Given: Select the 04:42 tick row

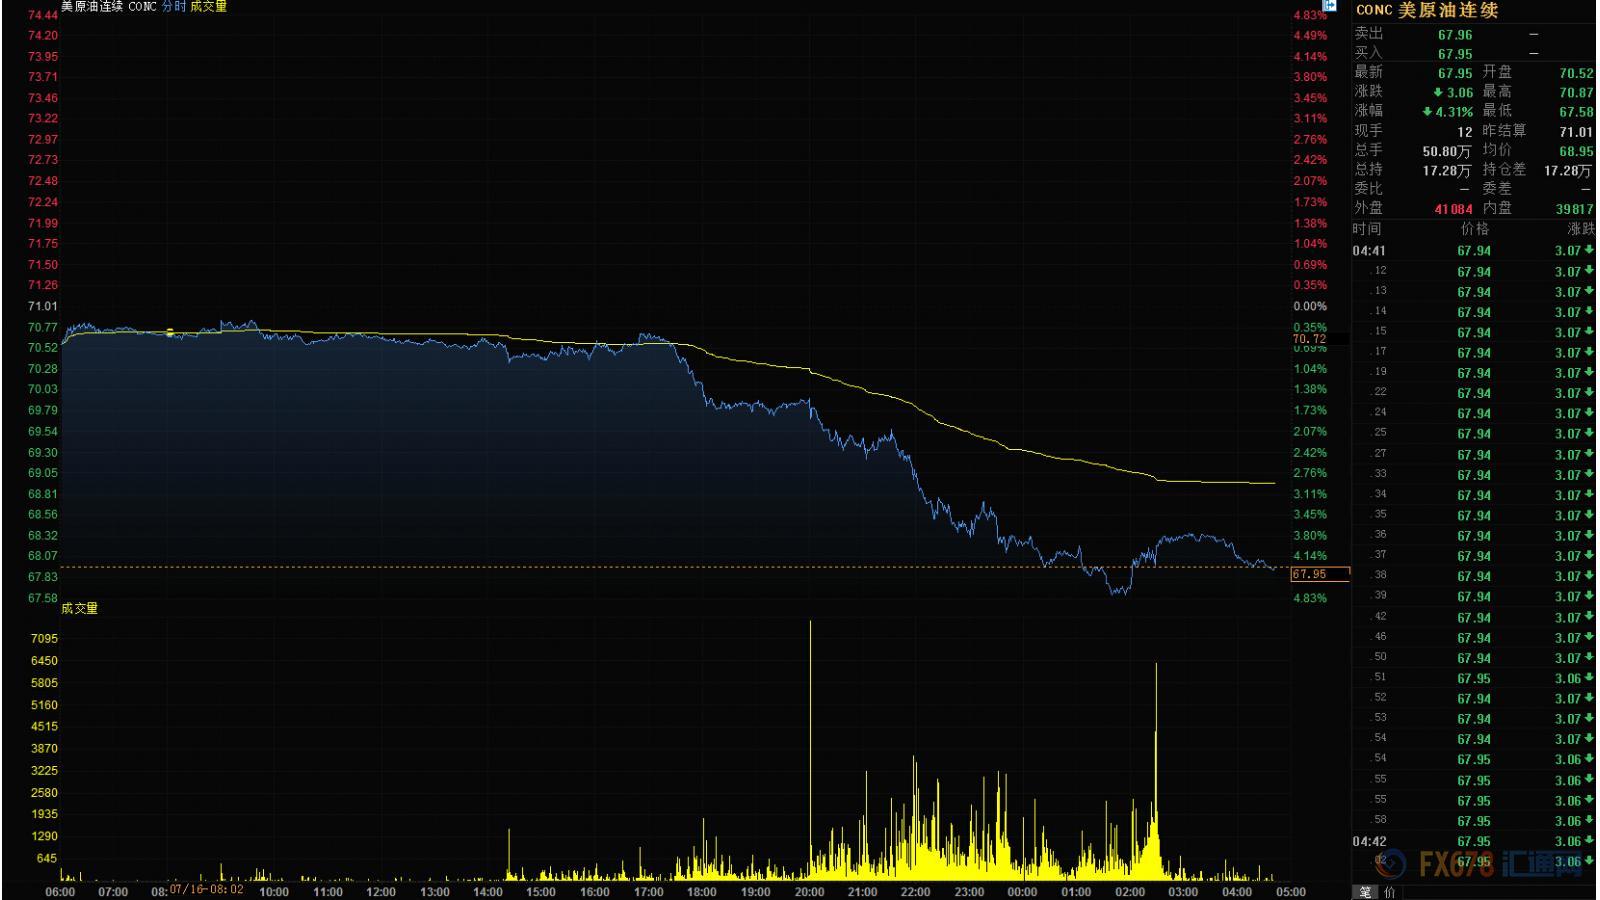Looking at the screenshot, I should 1474,841.
